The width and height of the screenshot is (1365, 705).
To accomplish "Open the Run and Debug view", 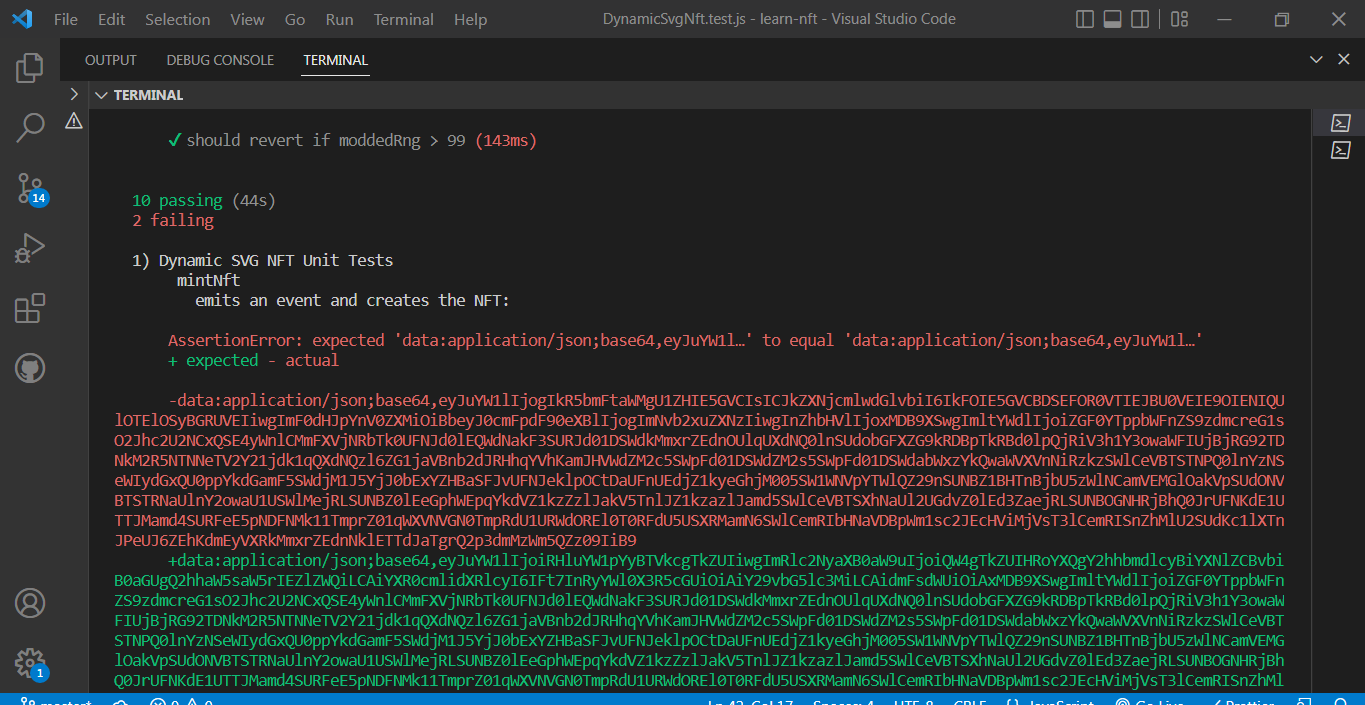I will (30, 248).
